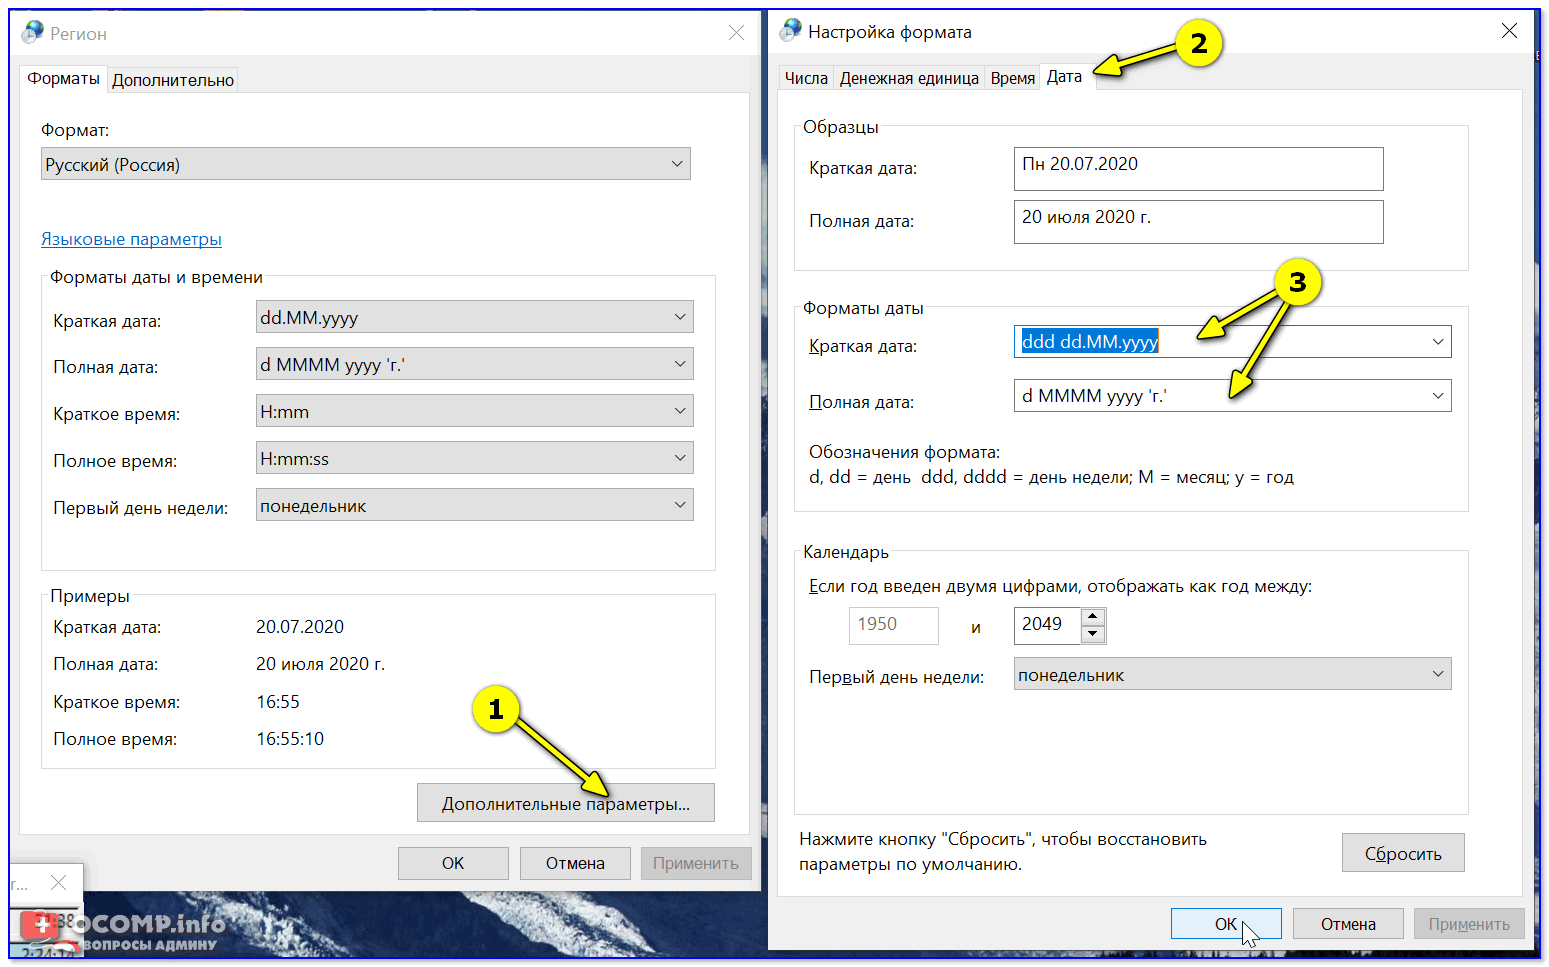
Task: Decrease the year with the down spinner arrow
Action: (1093, 634)
